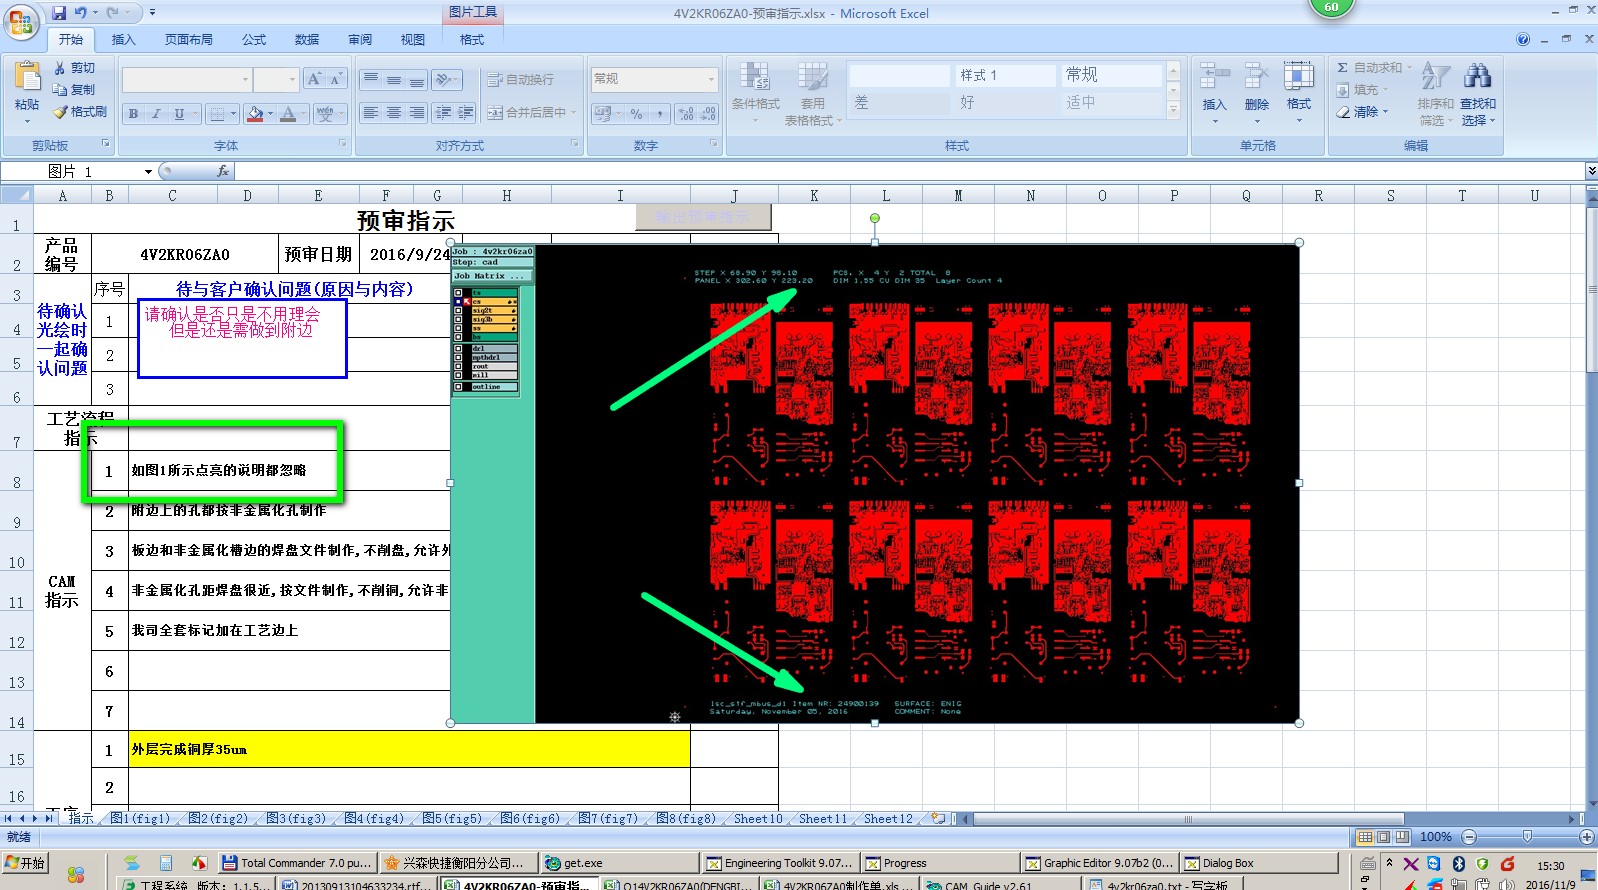This screenshot has width=1598, height=890.
Task: Select the Format Painter brush
Action: 60,112
